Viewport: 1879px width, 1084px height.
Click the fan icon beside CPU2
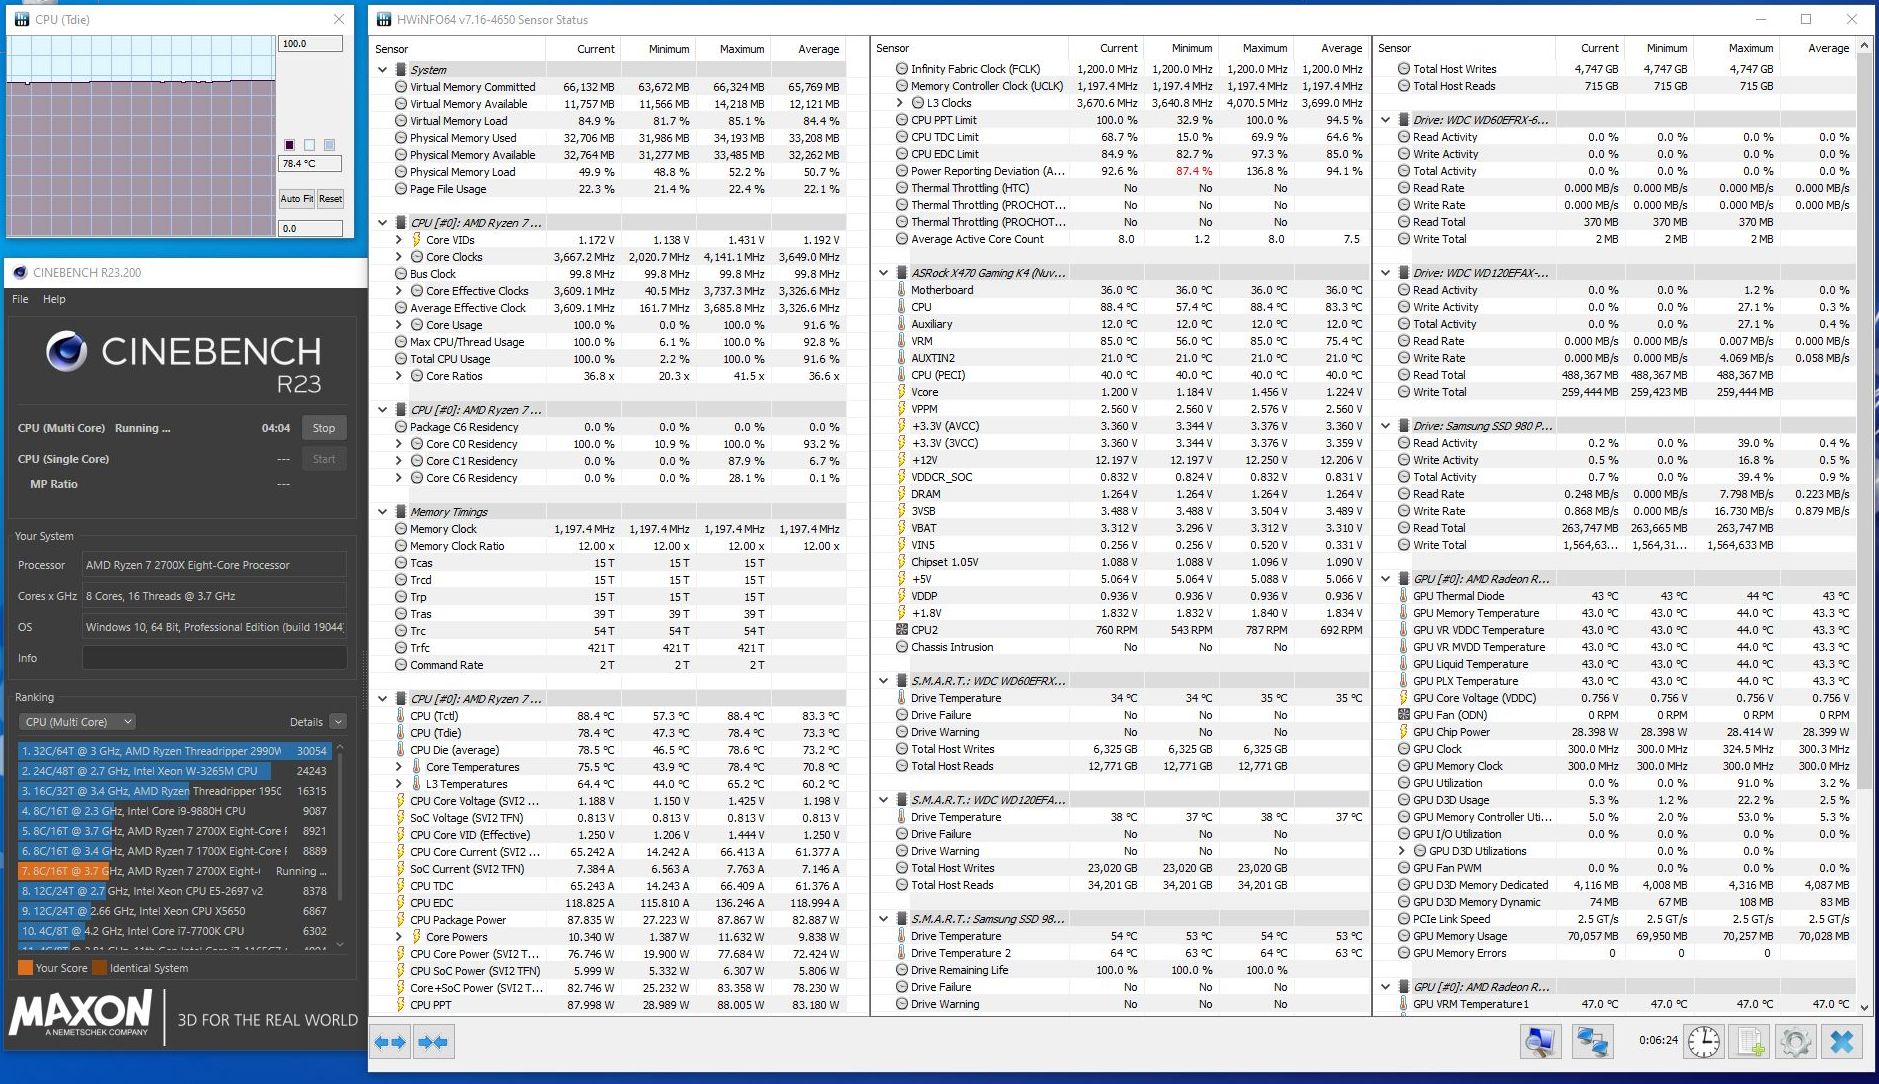click(x=901, y=630)
